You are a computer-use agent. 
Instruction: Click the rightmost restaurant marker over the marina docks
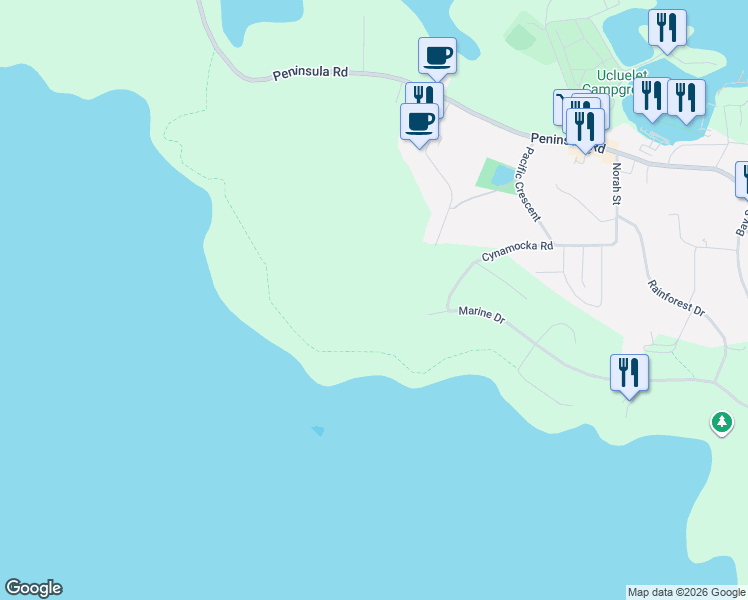click(x=686, y=98)
